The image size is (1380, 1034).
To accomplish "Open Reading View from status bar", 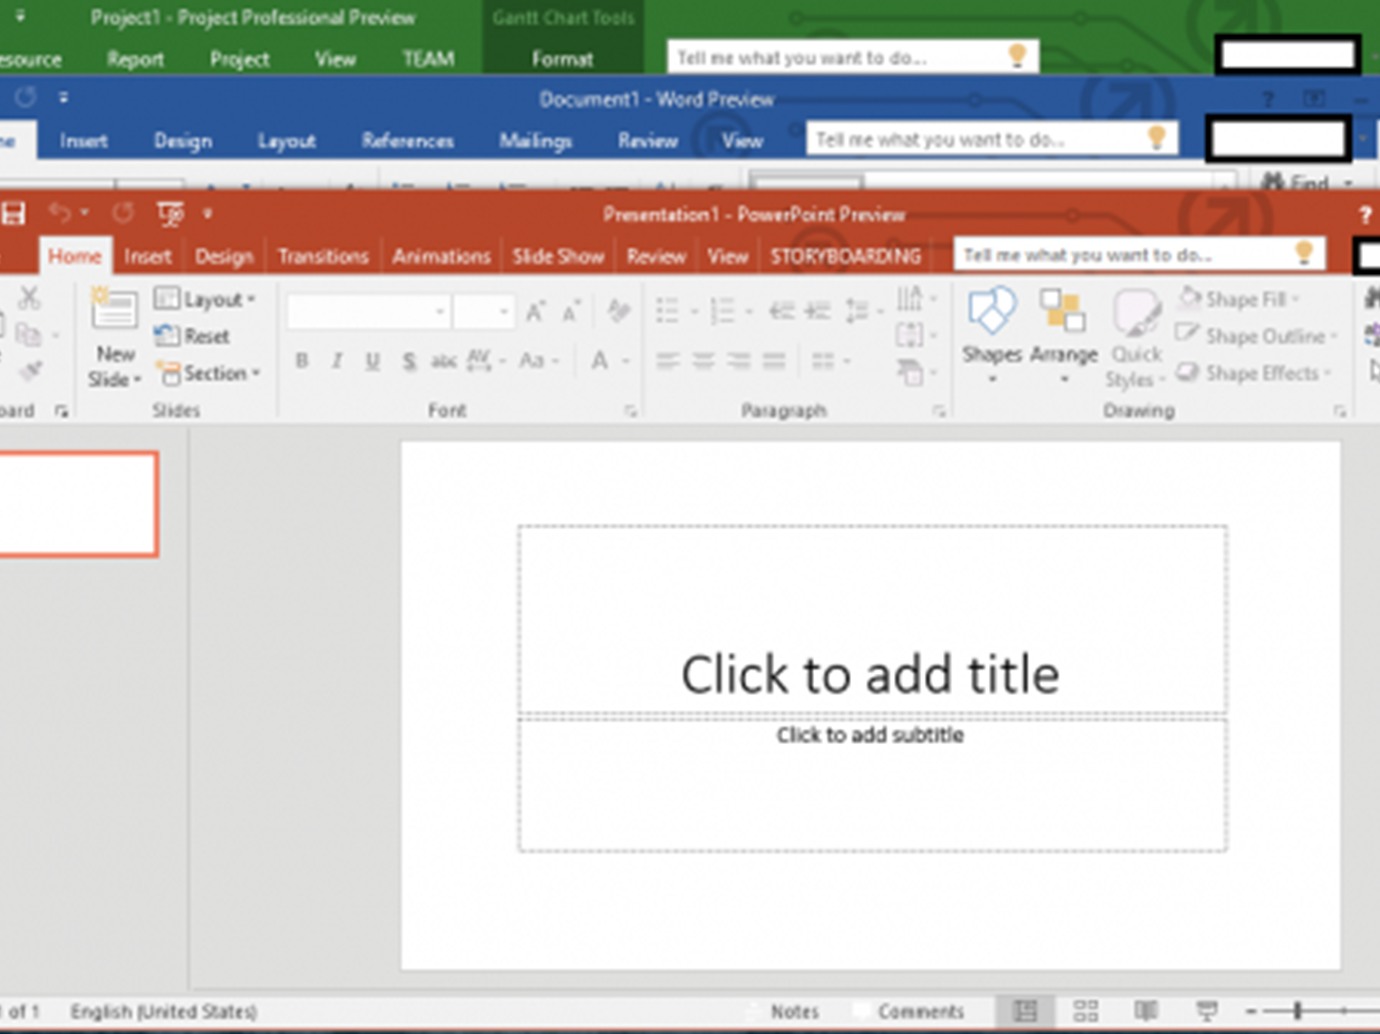I will [x=1146, y=1011].
